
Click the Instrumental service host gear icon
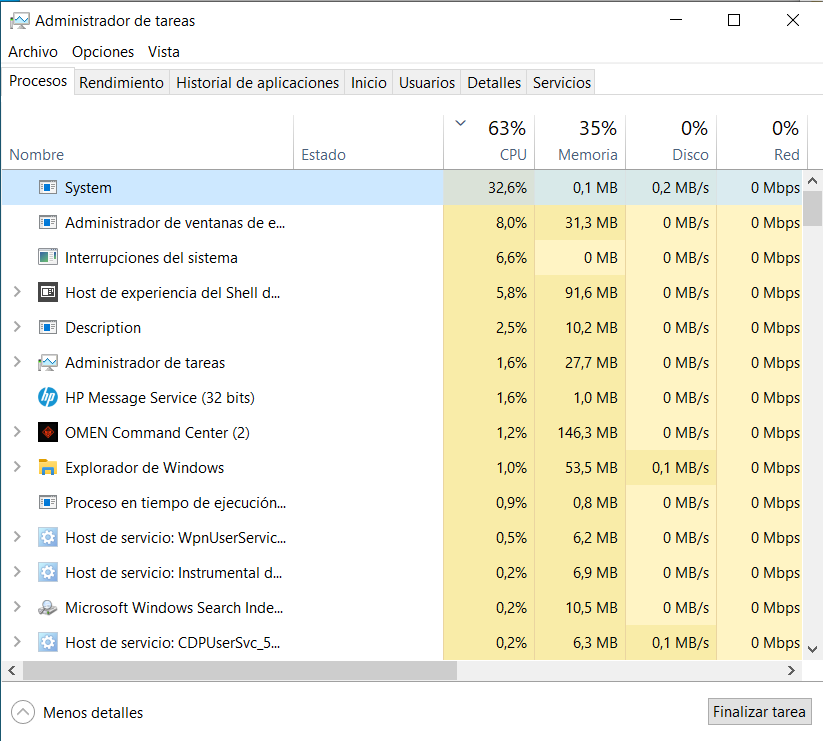click(48, 573)
